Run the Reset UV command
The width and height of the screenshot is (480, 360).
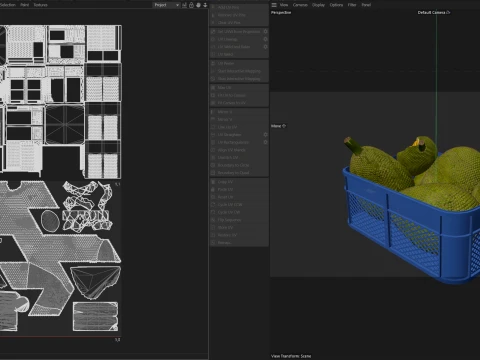[239, 197]
